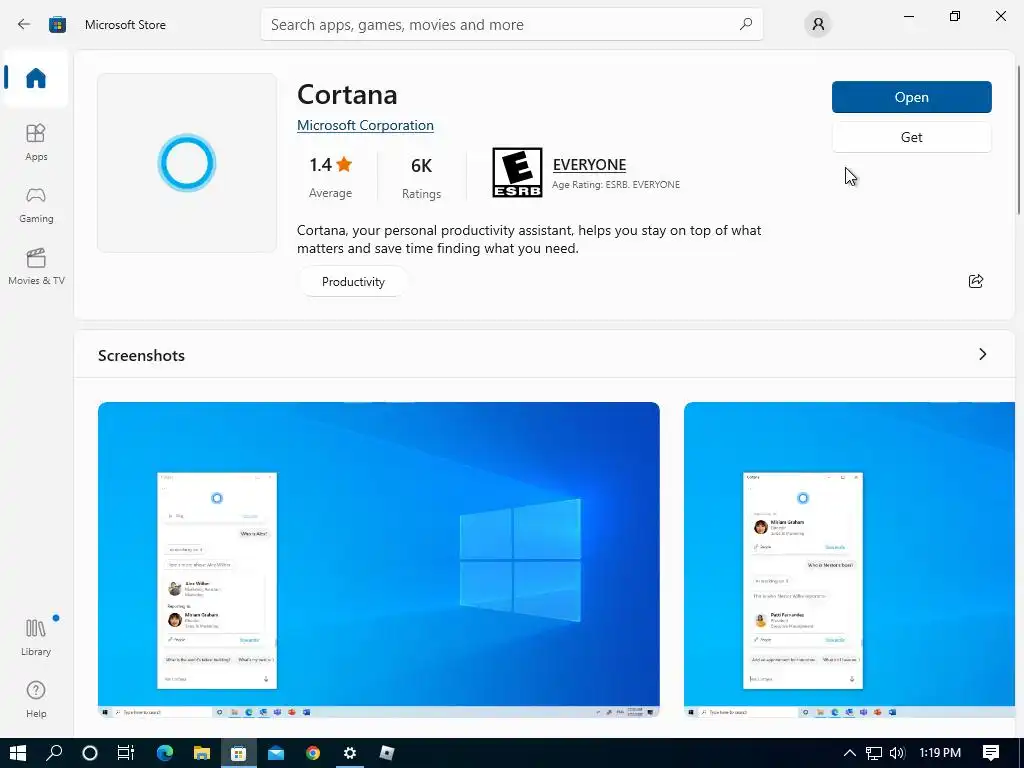Open the Help sidebar section
Image resolution: width=1024 pixels, height=768 pixels.
[36, 699]
